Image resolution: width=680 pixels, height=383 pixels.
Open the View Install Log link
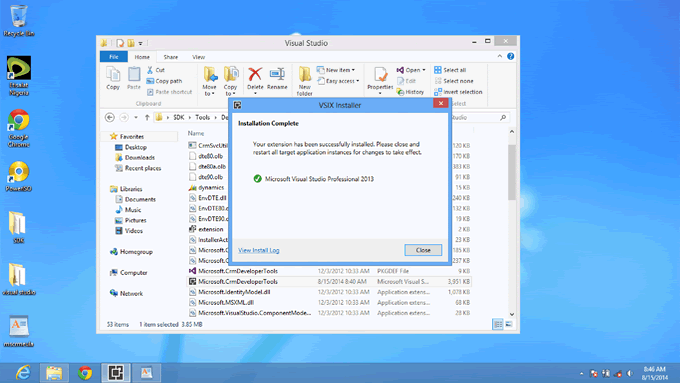pos(258,250)
